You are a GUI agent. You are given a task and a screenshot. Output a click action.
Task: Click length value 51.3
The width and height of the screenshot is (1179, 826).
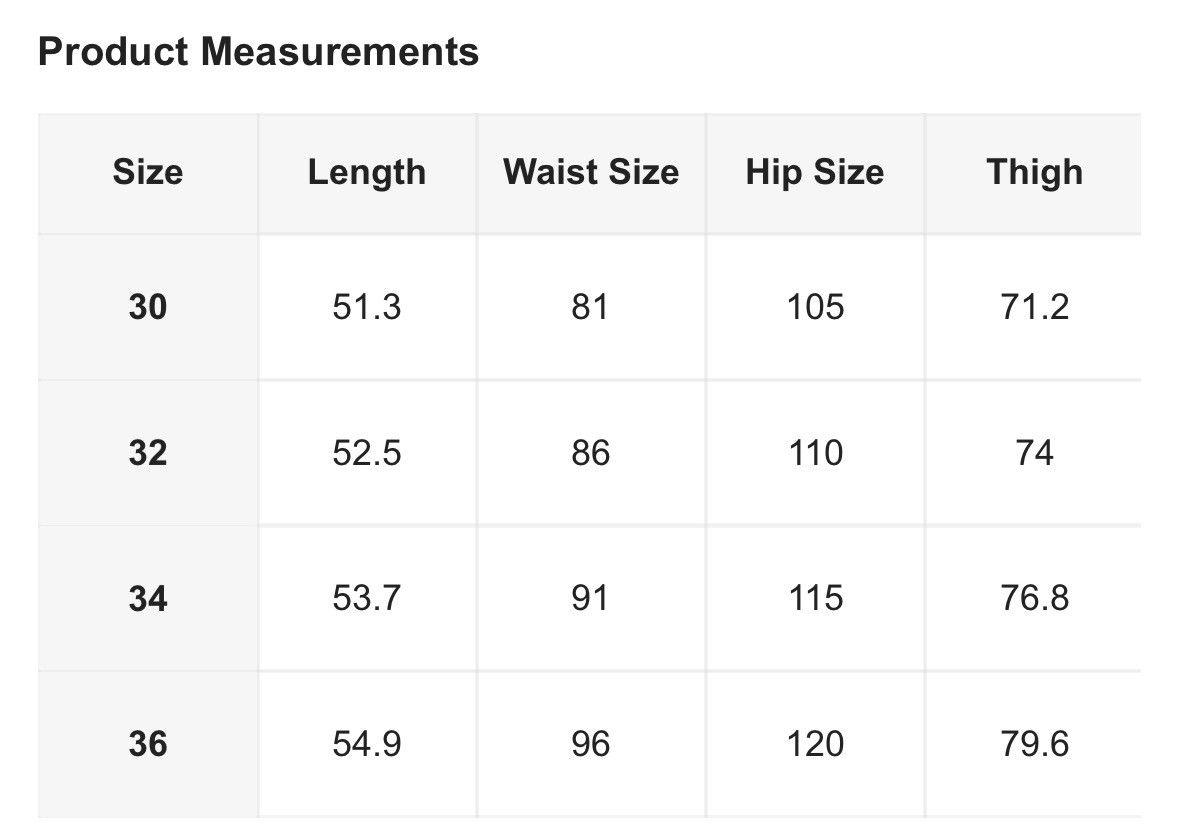tap(367, 307)
